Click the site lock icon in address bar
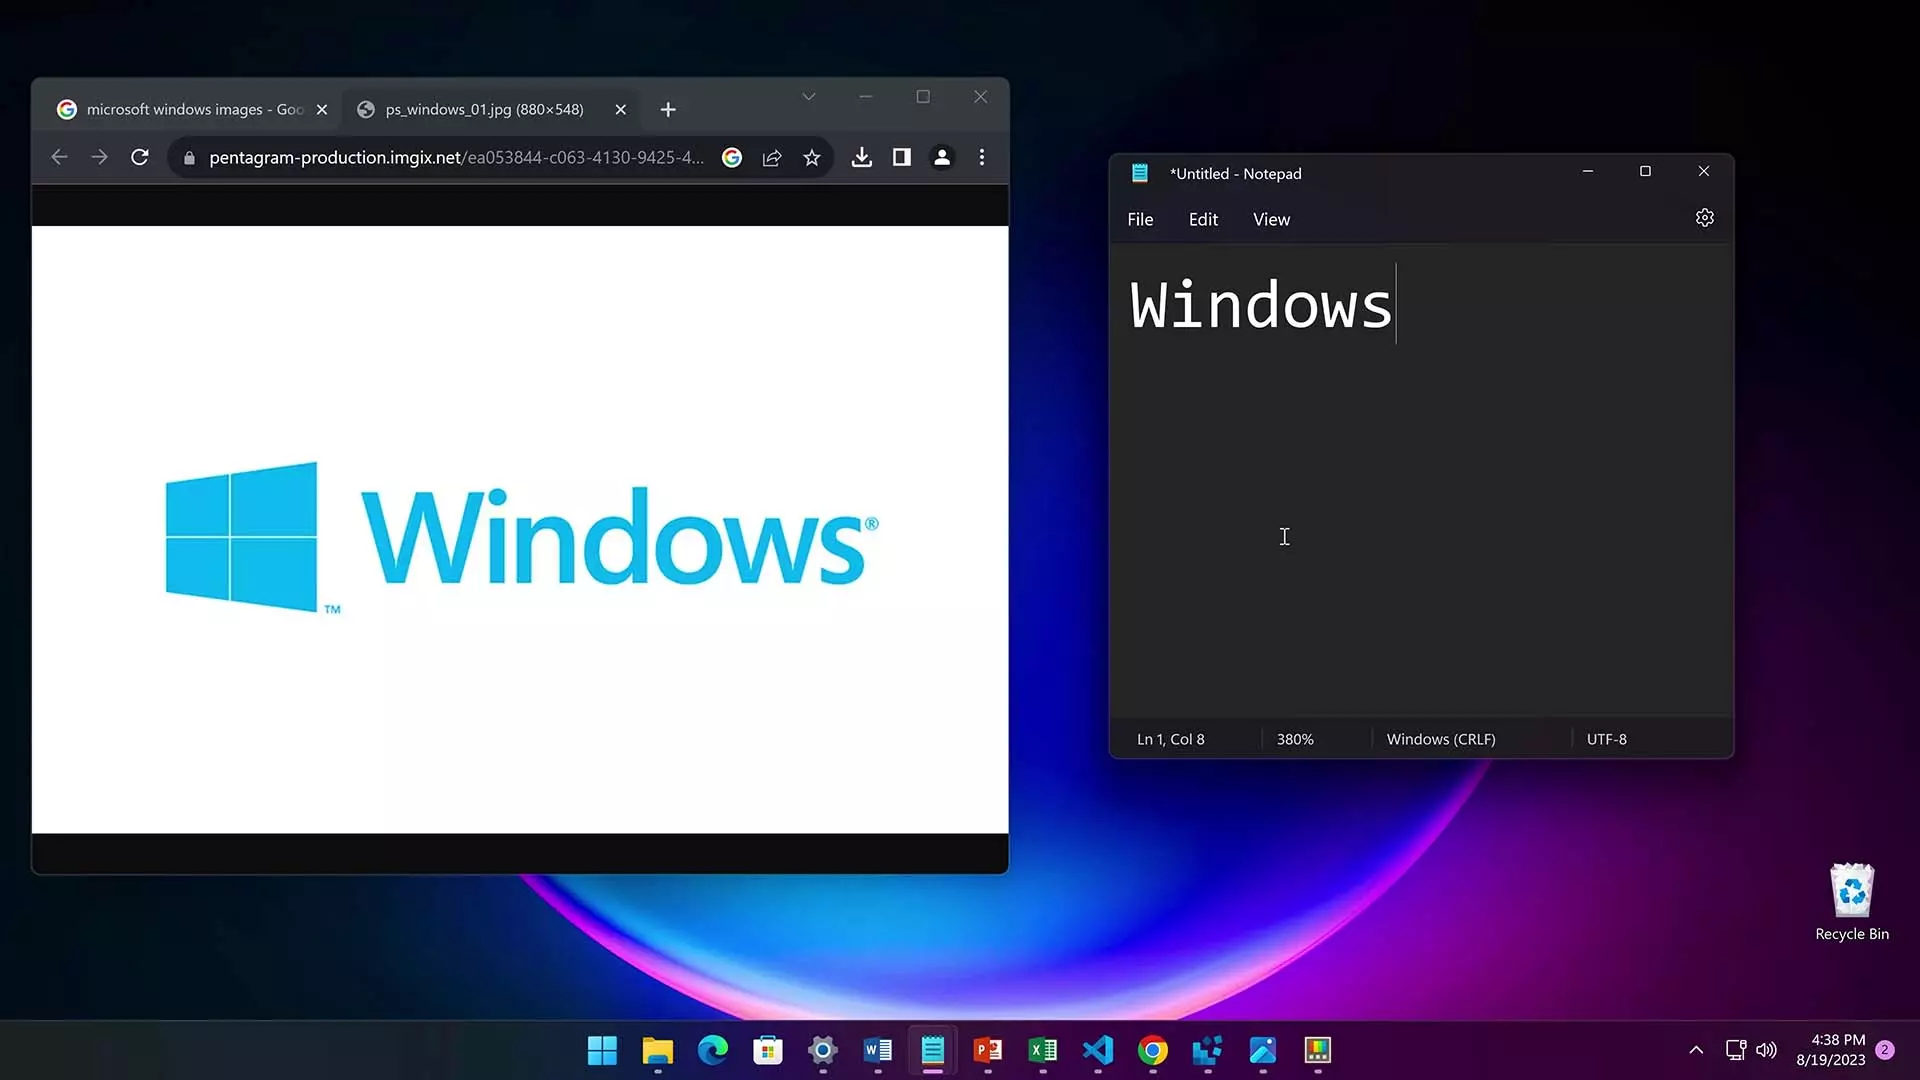The height and width of the screenshot is (1080, 1920). pyautogui.click(x=189, y=158)
